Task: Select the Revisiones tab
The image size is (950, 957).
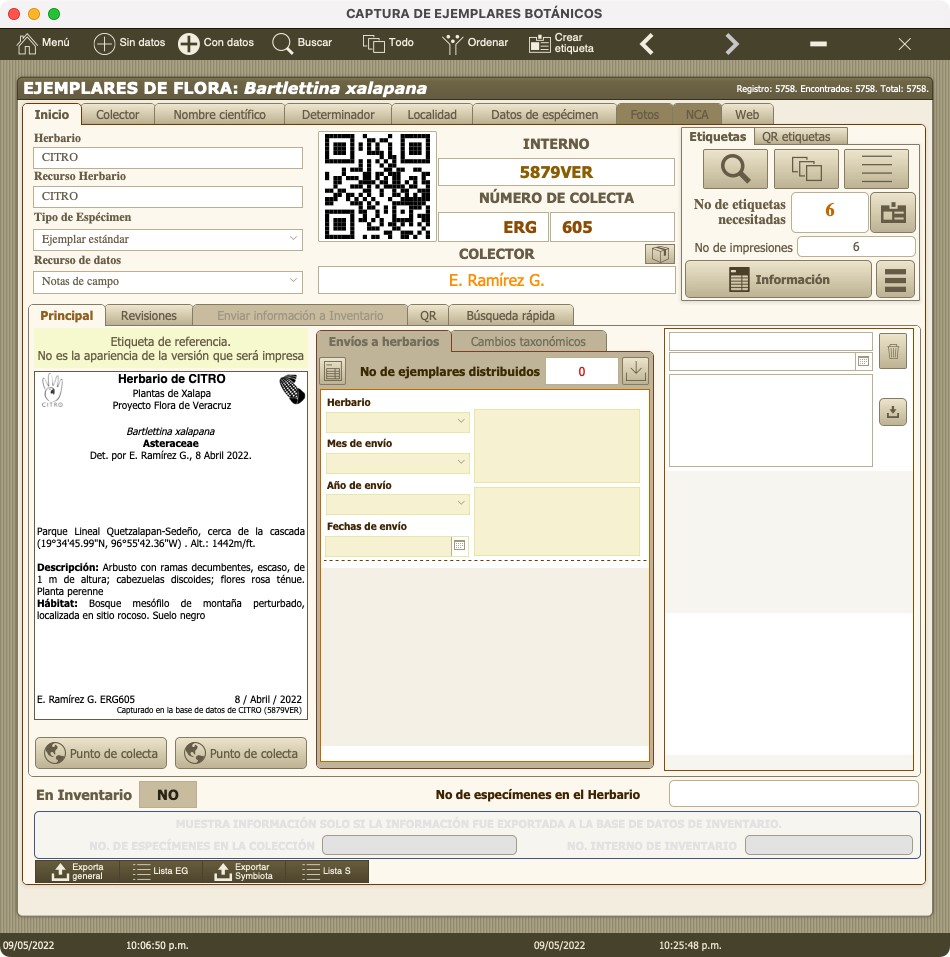Action: [148, 315]
